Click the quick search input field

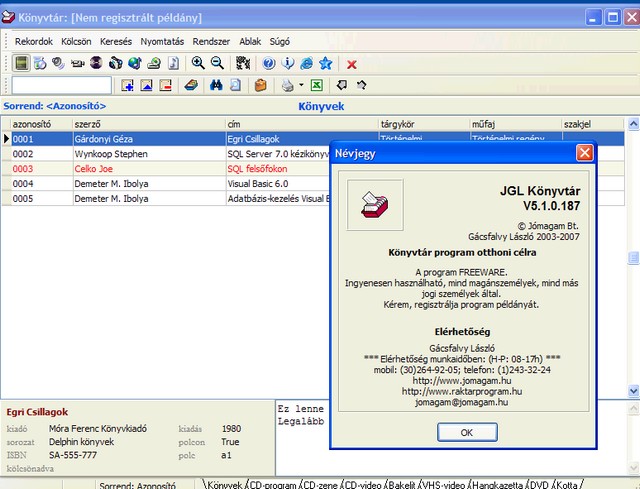[x=62, y=85]
